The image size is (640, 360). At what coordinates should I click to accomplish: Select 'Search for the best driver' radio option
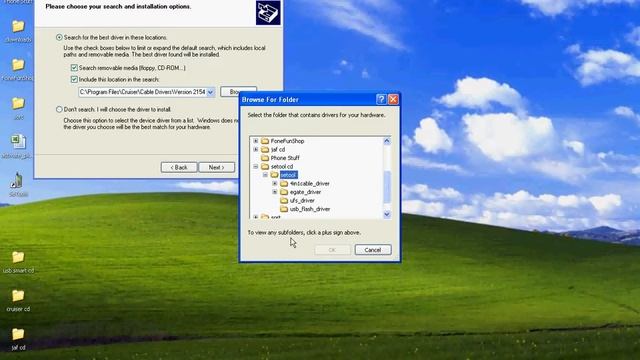[x=59, y=38]
